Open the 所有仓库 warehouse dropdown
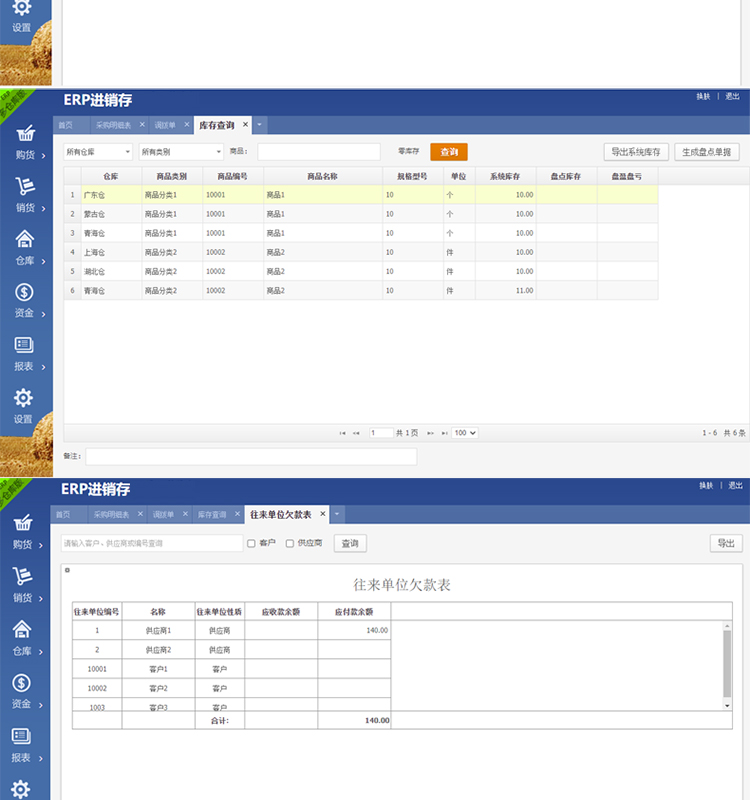This screenshot has width=750, height=800. pyautogui.click(x=98, y=152)
